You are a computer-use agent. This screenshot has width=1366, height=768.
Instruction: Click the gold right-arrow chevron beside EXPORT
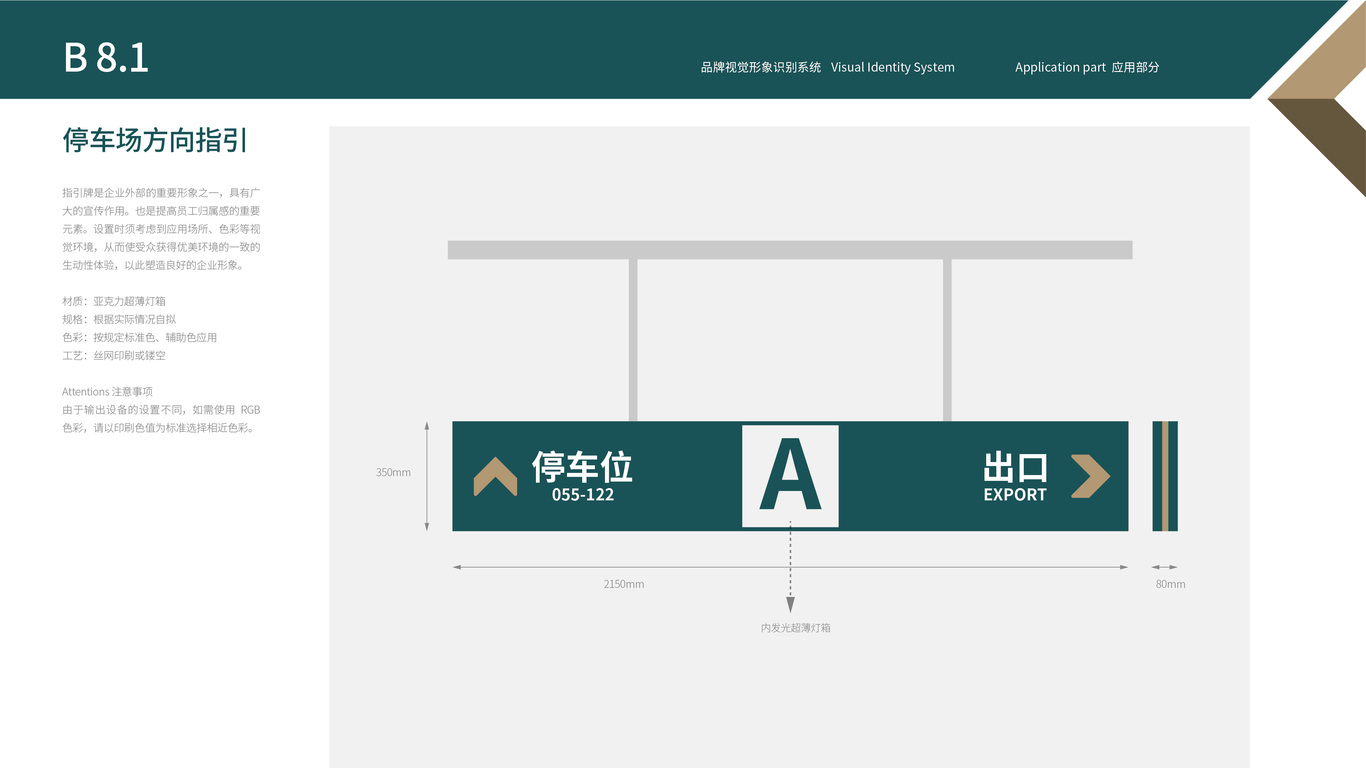tap(1090, 476)
